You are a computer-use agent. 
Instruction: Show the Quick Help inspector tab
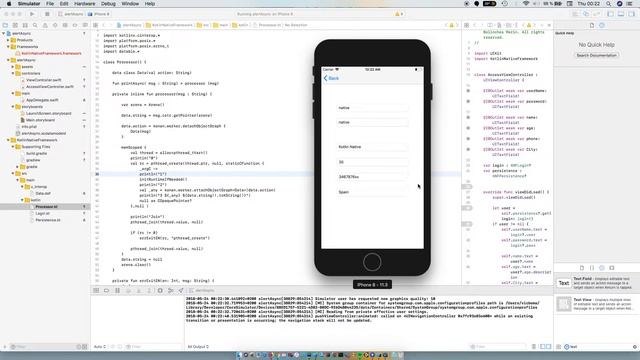(x=602, y=25)
